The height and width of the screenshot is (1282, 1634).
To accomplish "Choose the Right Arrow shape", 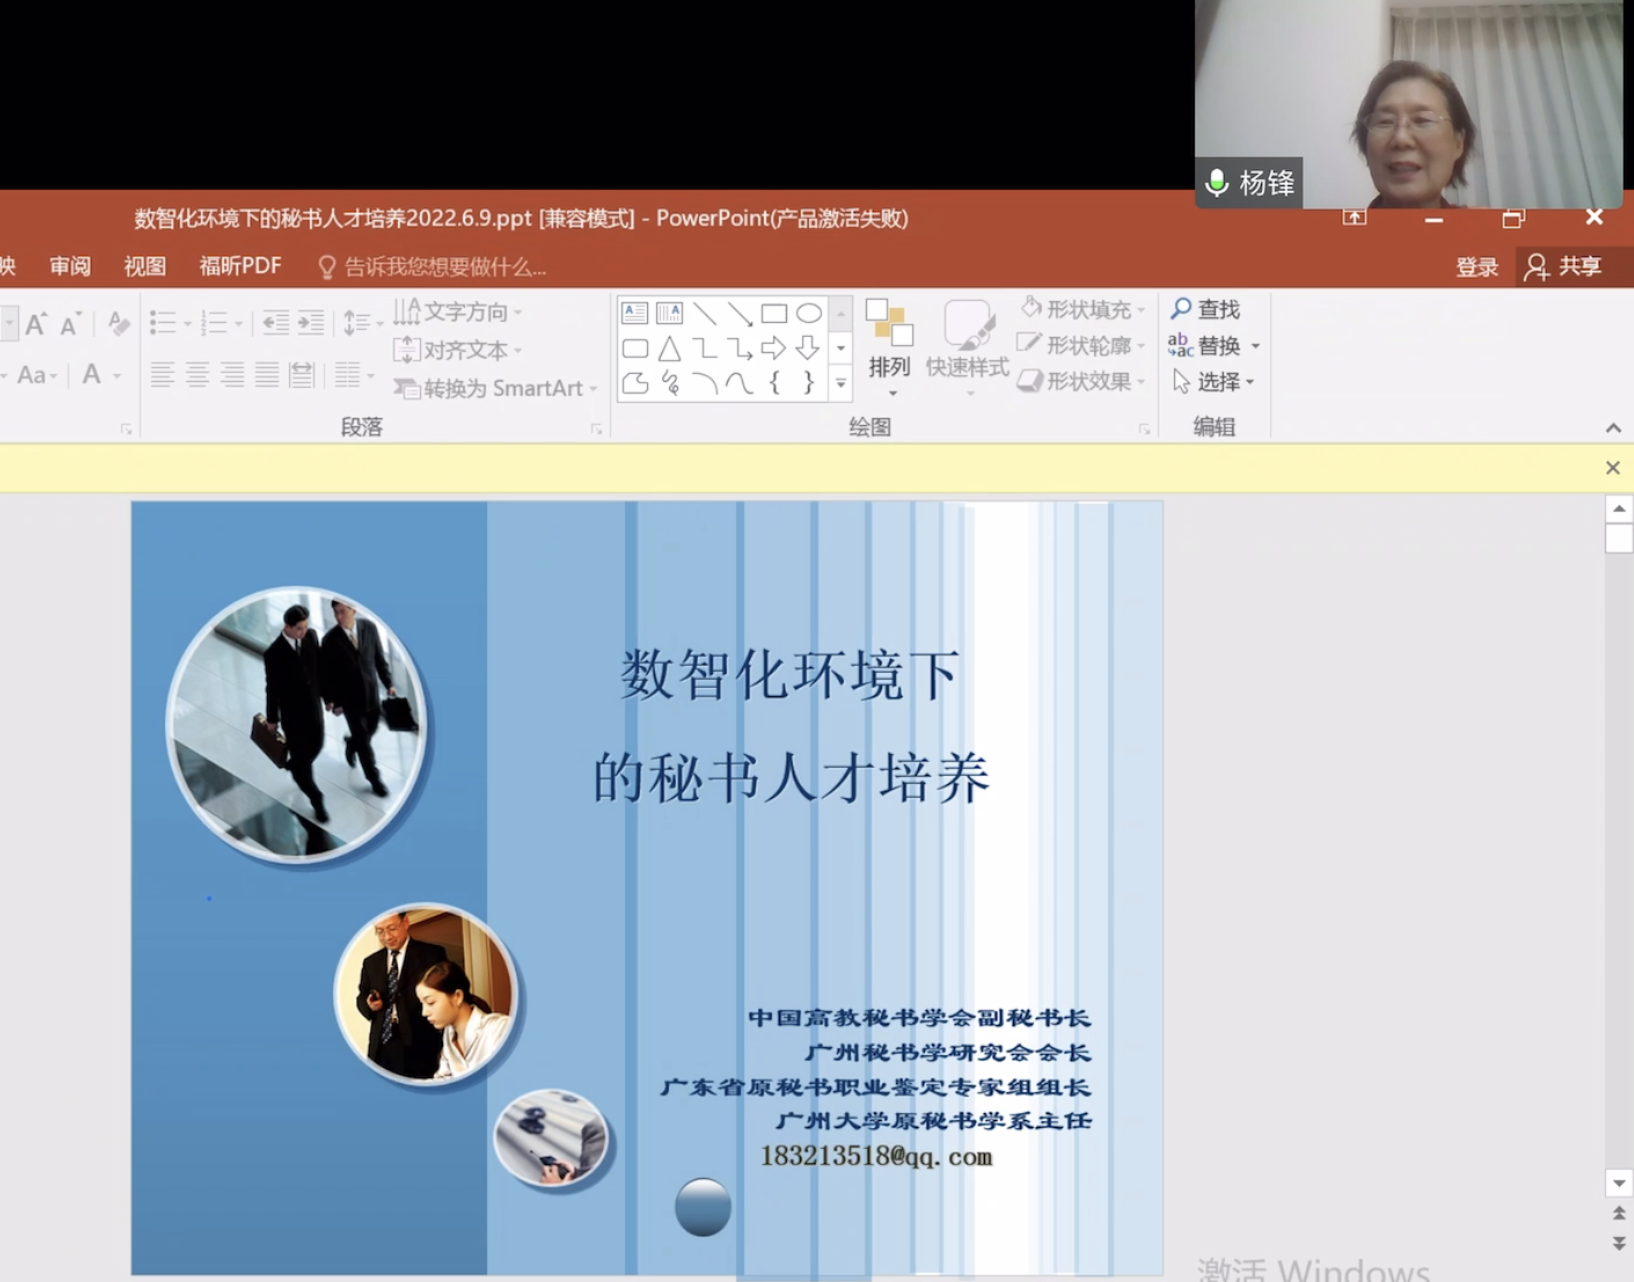I will click(x=773, y=349).
